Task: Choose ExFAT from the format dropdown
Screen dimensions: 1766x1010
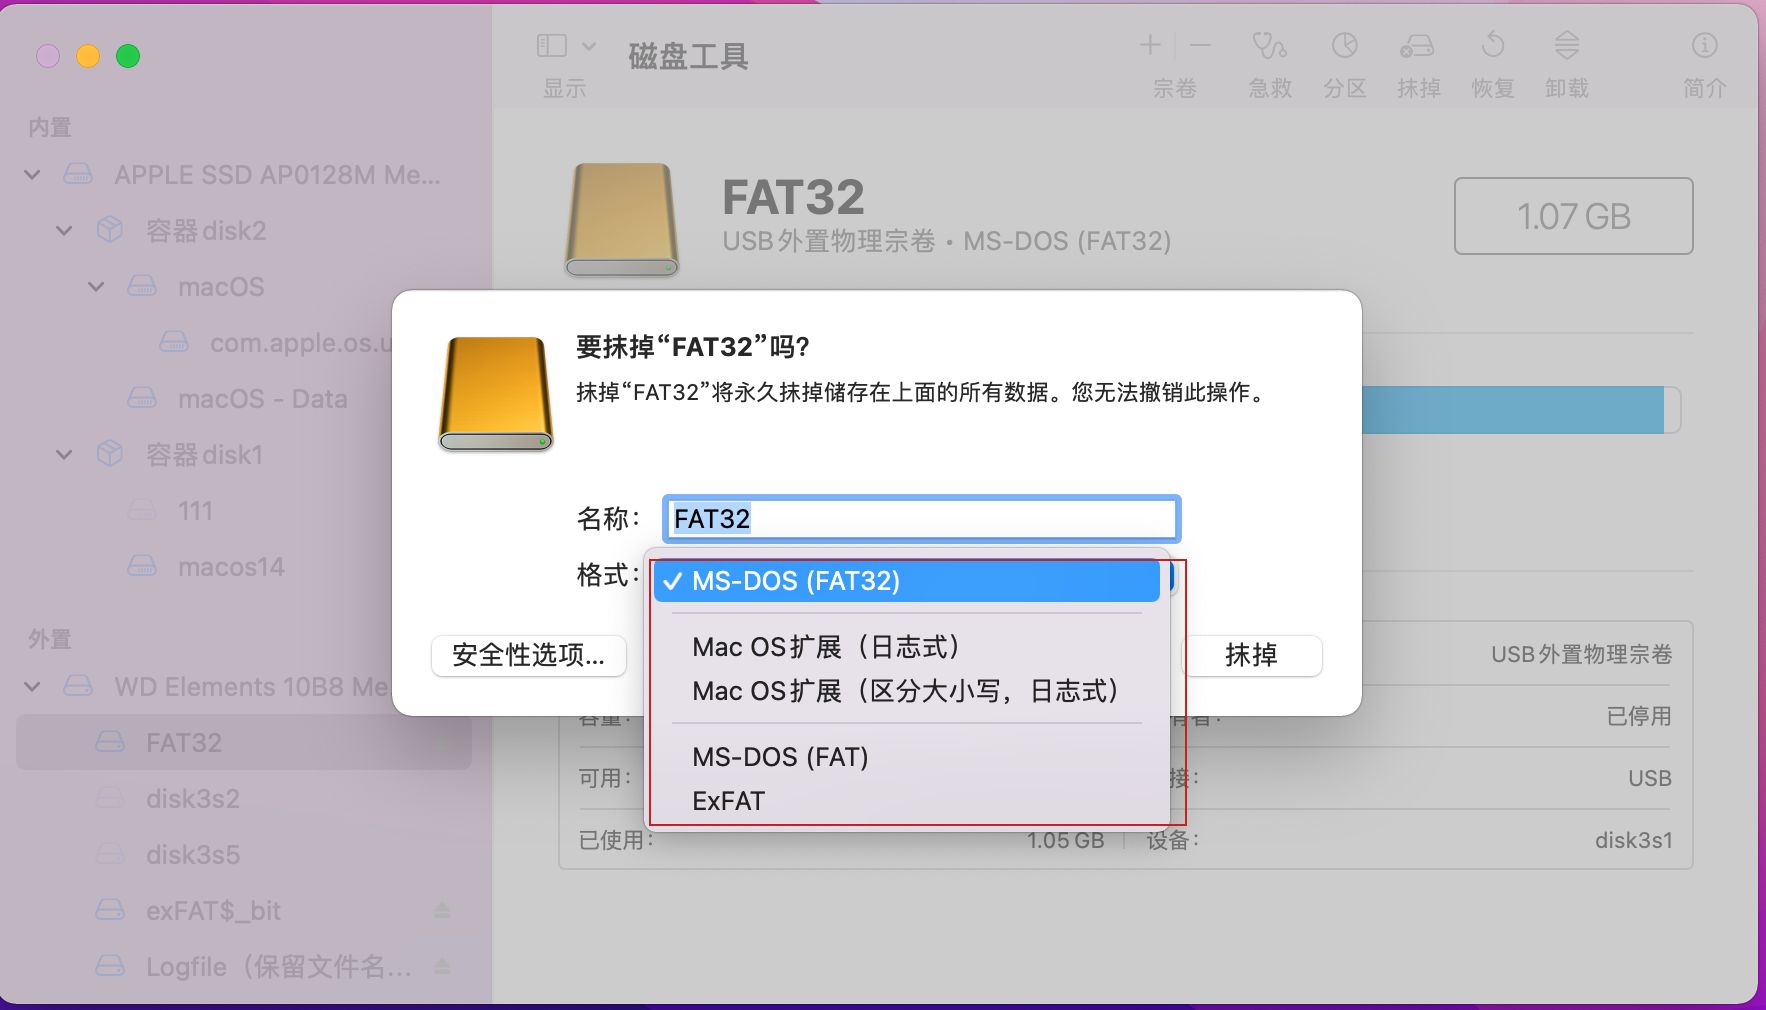Action: [727, 800]
